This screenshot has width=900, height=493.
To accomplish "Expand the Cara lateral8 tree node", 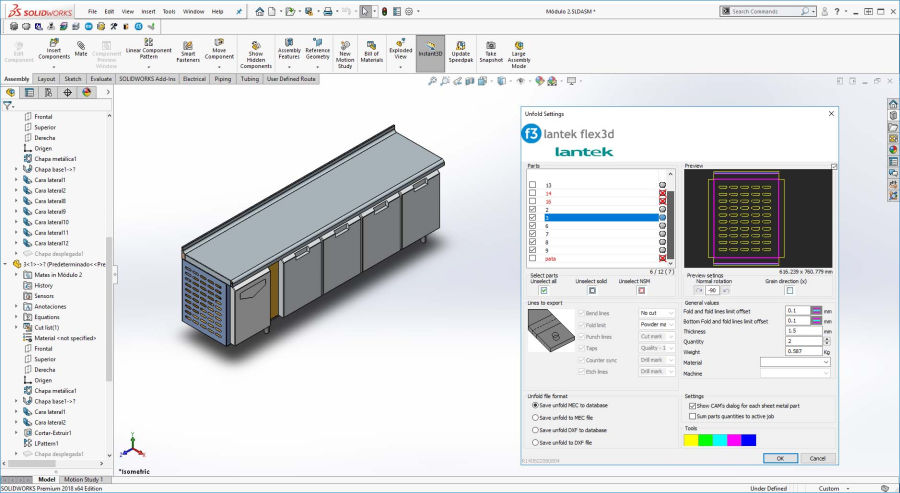I will point(16,201).
